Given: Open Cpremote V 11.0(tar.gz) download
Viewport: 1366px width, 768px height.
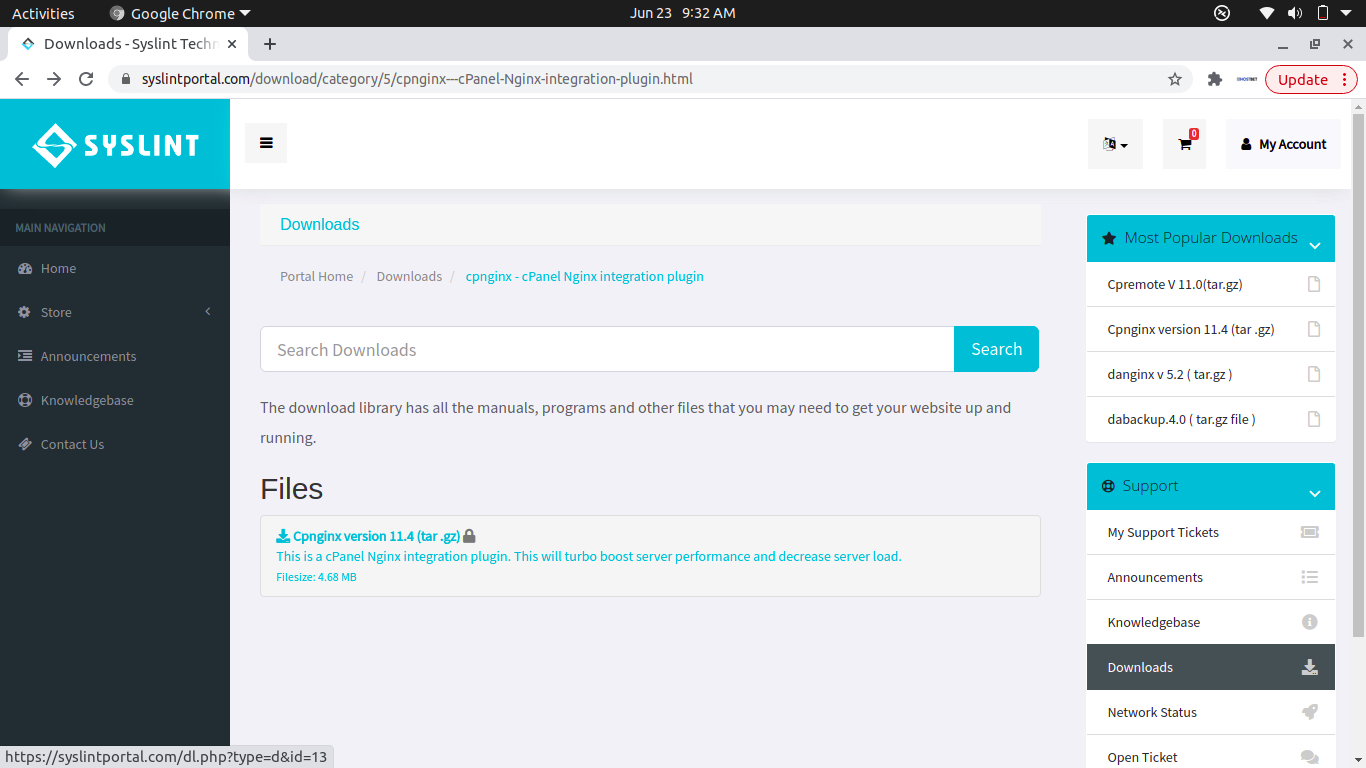Looking at the screenshot, I should pyautogui.click(x=1175, y=284).
